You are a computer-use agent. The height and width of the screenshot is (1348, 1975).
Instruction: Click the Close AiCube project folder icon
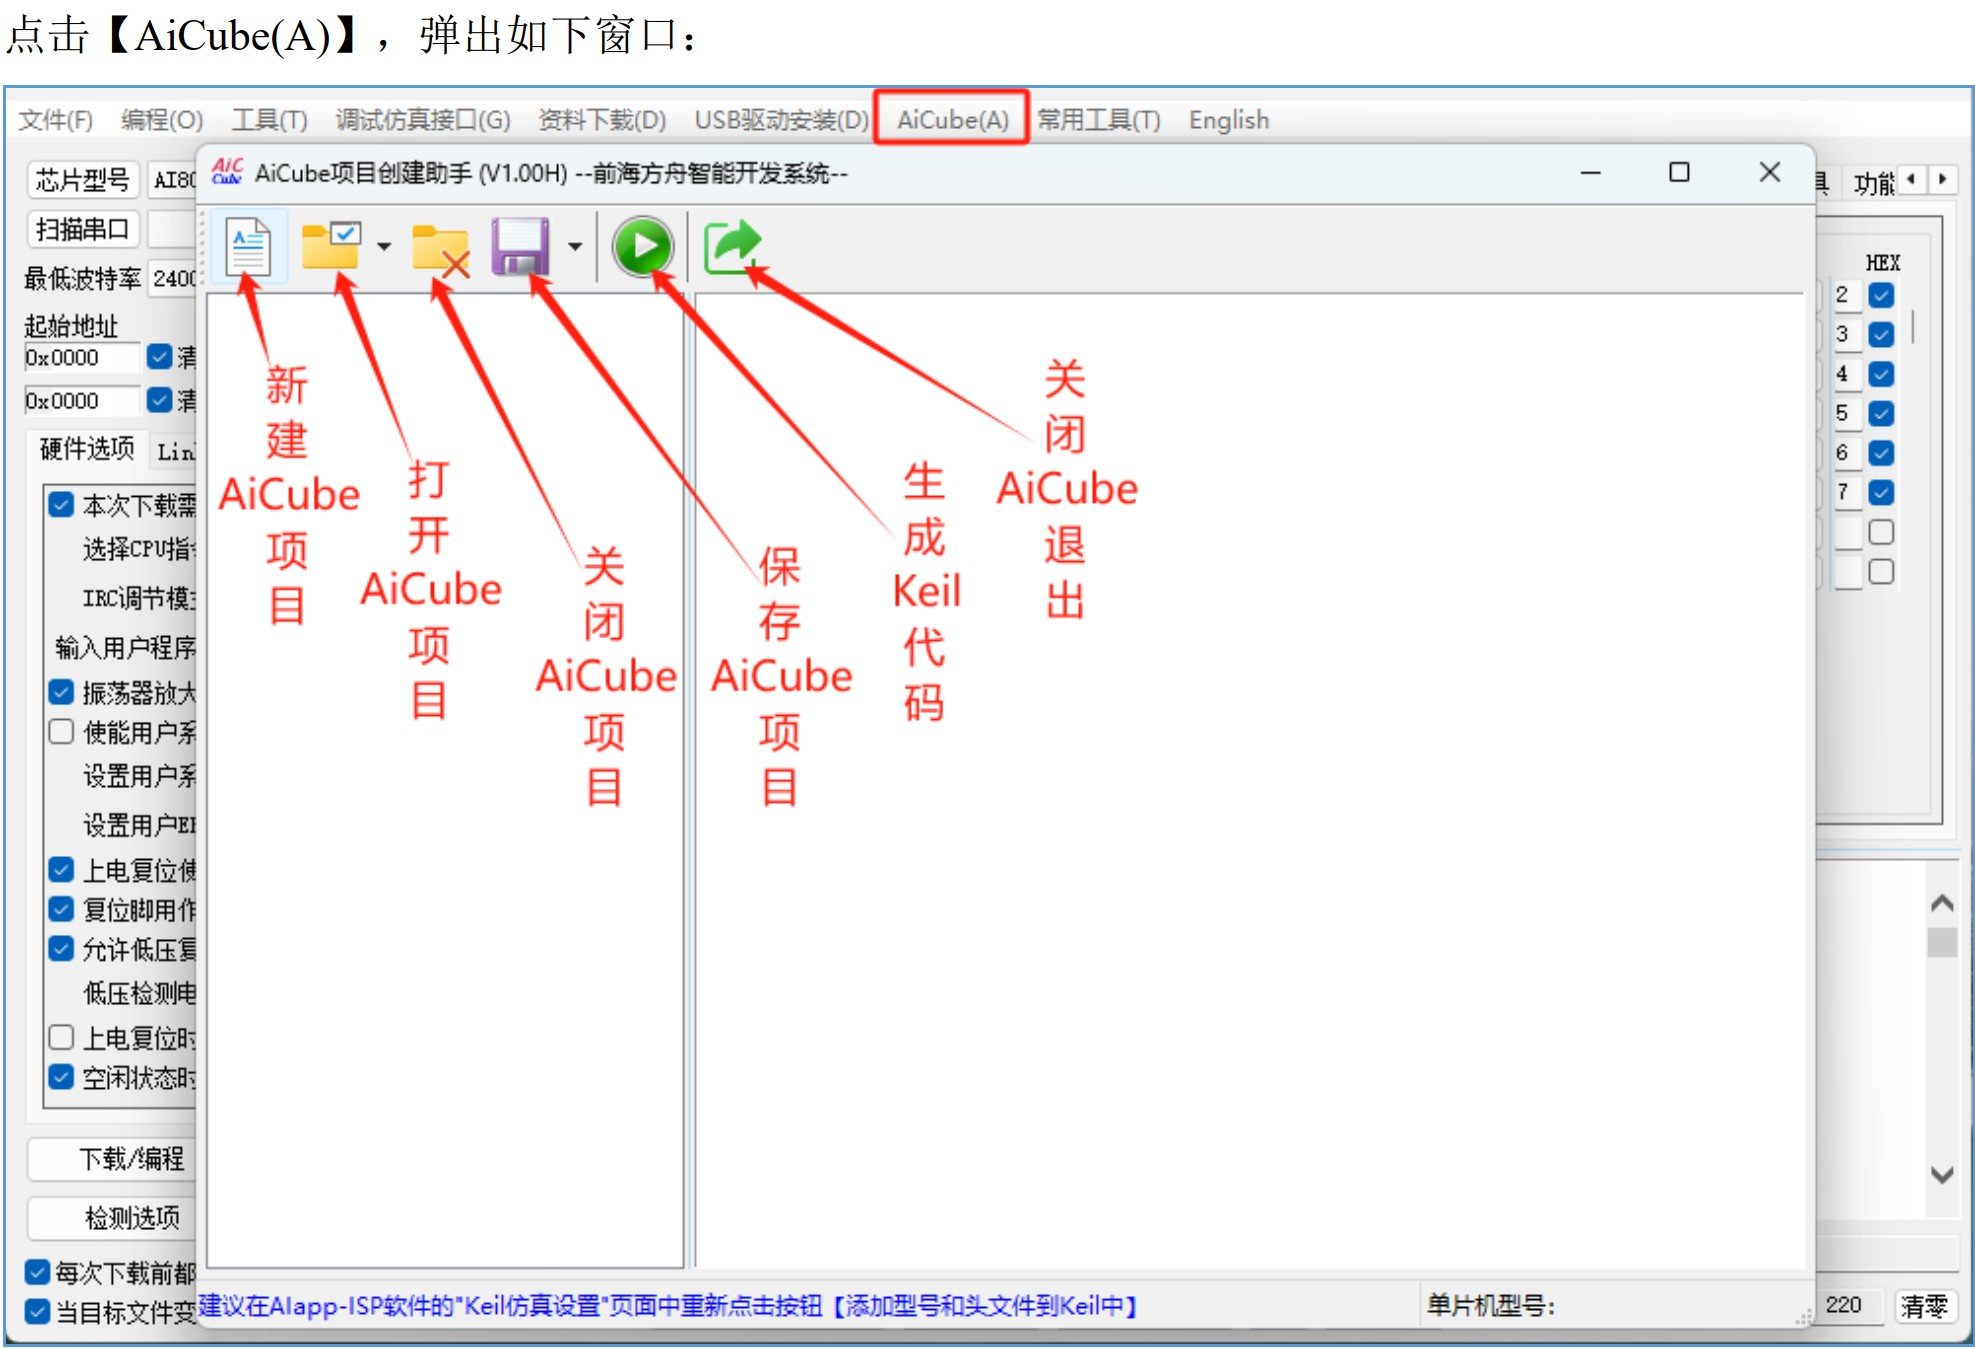tap(439, 248)
